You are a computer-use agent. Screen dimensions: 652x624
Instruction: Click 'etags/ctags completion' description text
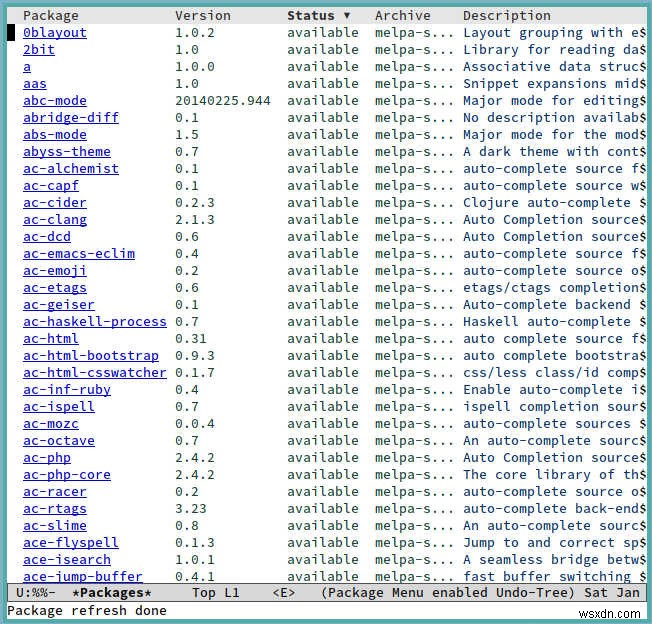552,288
